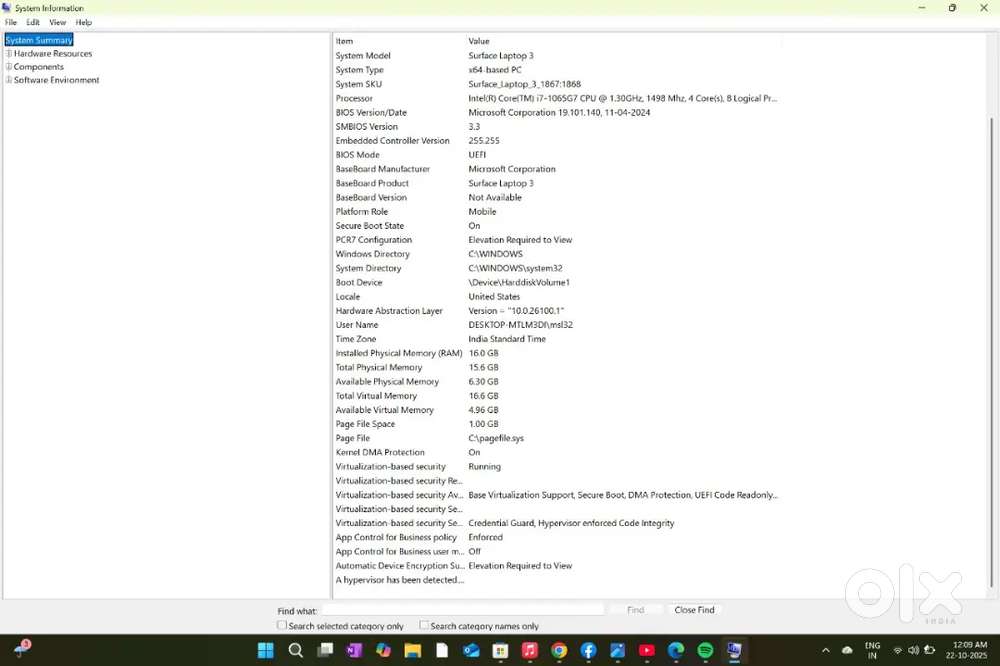Expand the Components tree node
The height and width of the screenshot is (666, 1000).
pyautogui.click(x=9, y=67)
